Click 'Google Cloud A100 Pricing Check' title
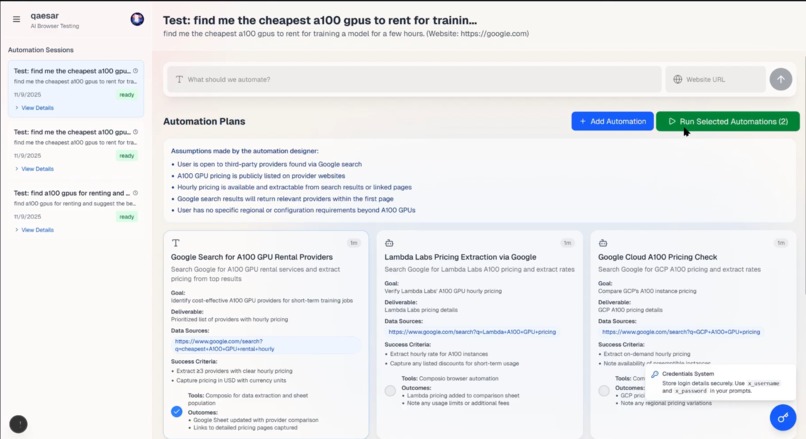 (x=657, y=257)
